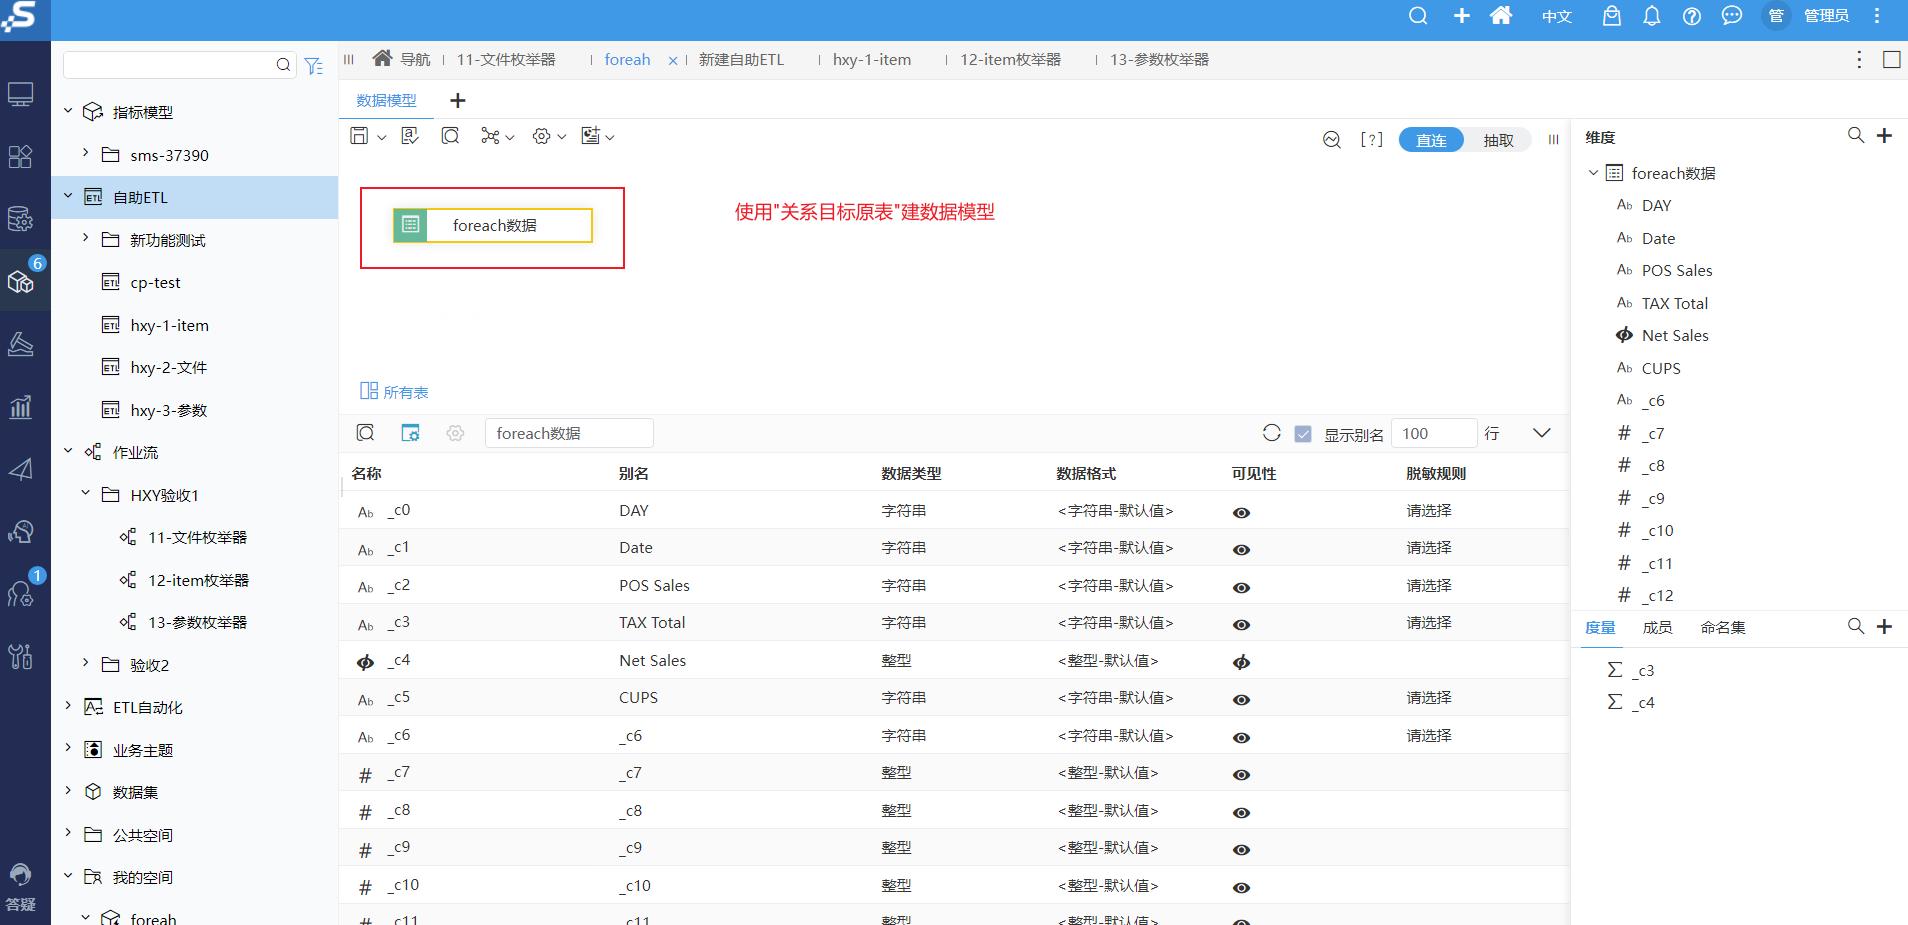The image size is (1908, 925).
Task: Click the edit table icon above the field list
Action: pyautogui.click(x=411, y=433)
